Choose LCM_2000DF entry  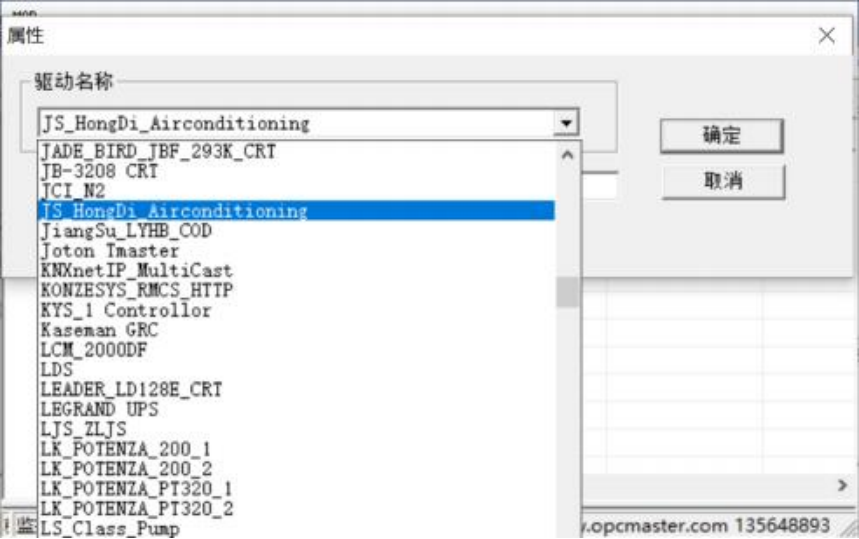coord(296,349)
